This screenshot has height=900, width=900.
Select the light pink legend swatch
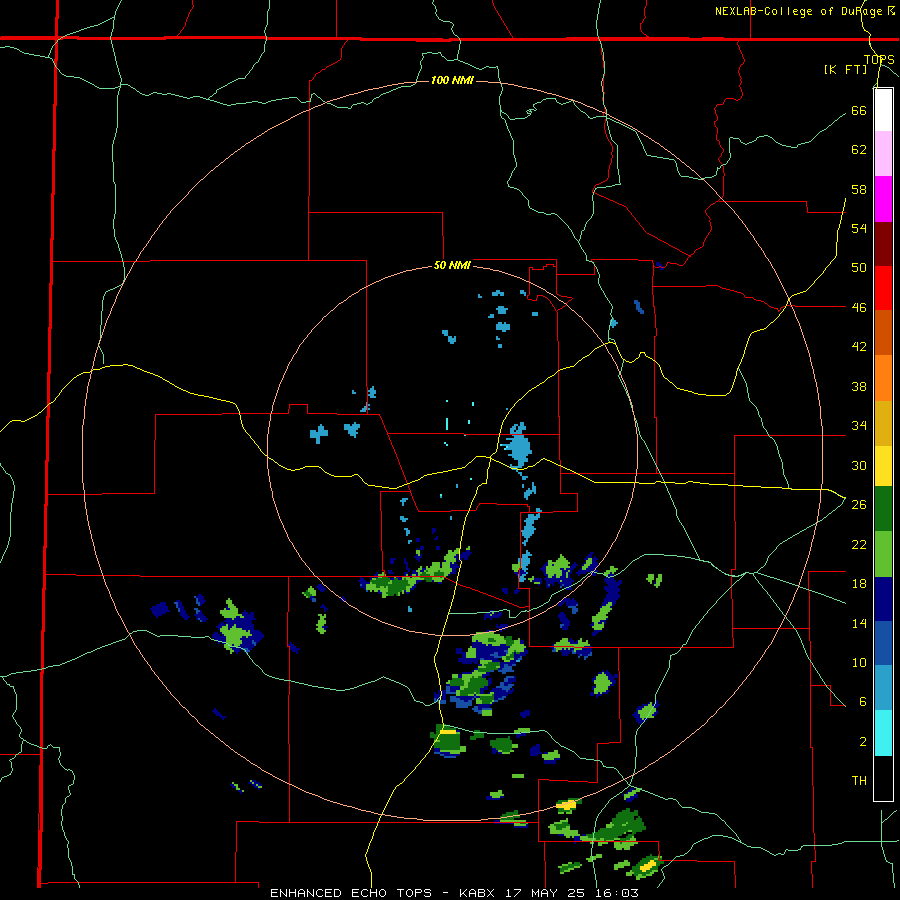pyautogui.click(x=883, y=153)
